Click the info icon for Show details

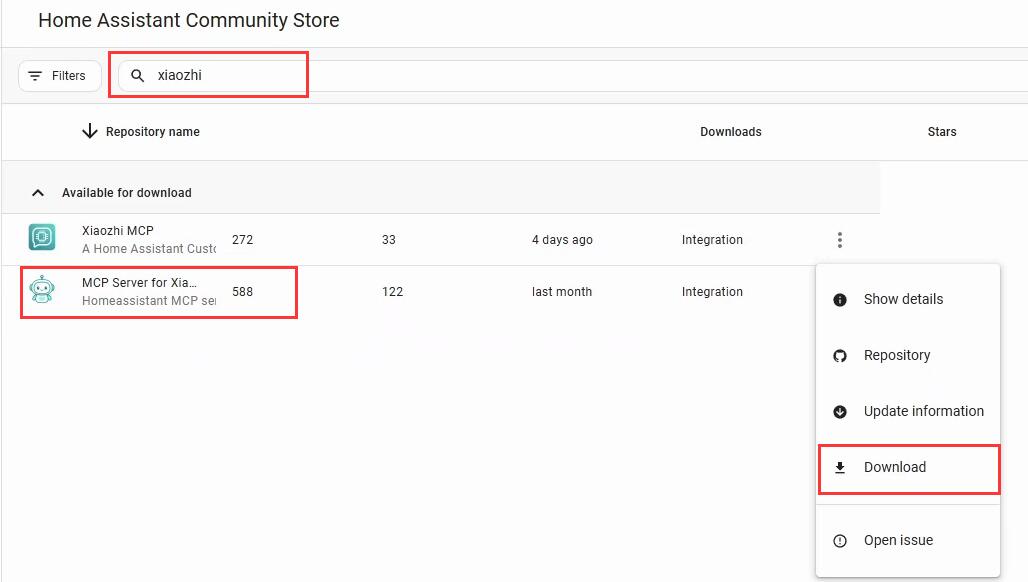840,299
